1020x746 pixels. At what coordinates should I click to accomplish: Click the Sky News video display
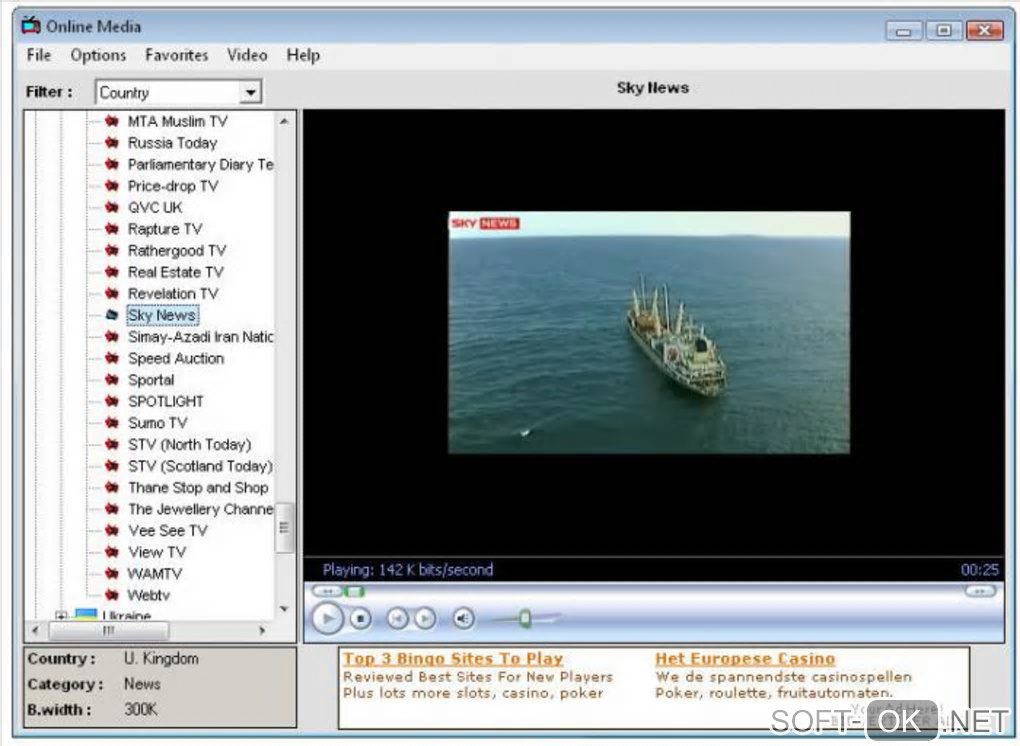coord(648,332)
